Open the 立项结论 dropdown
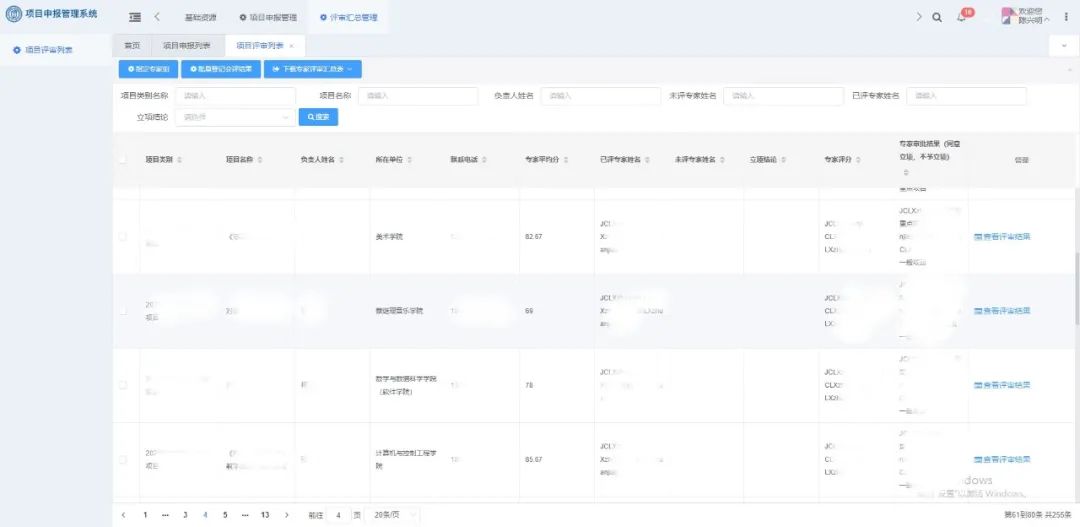Screen dimensions: 1080x527 235,117
